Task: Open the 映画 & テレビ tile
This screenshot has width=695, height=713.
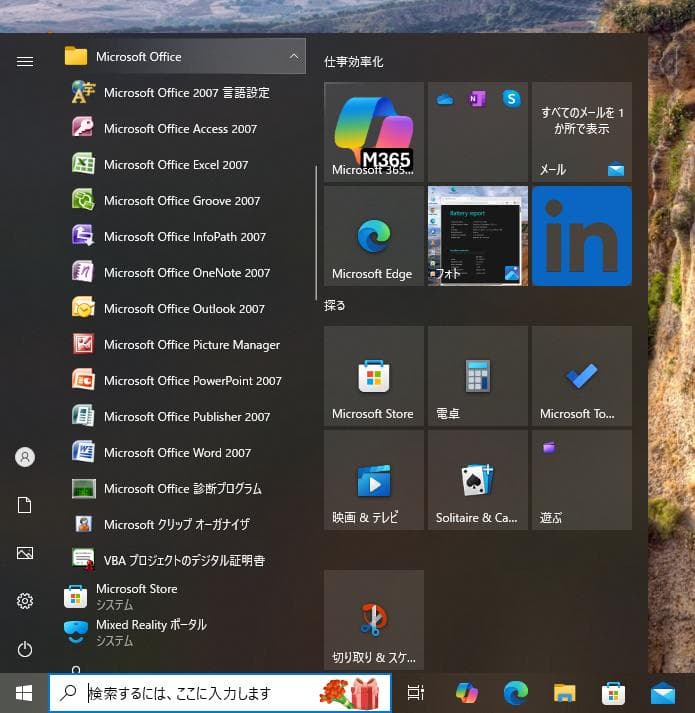Action: (x=374, y=480)
